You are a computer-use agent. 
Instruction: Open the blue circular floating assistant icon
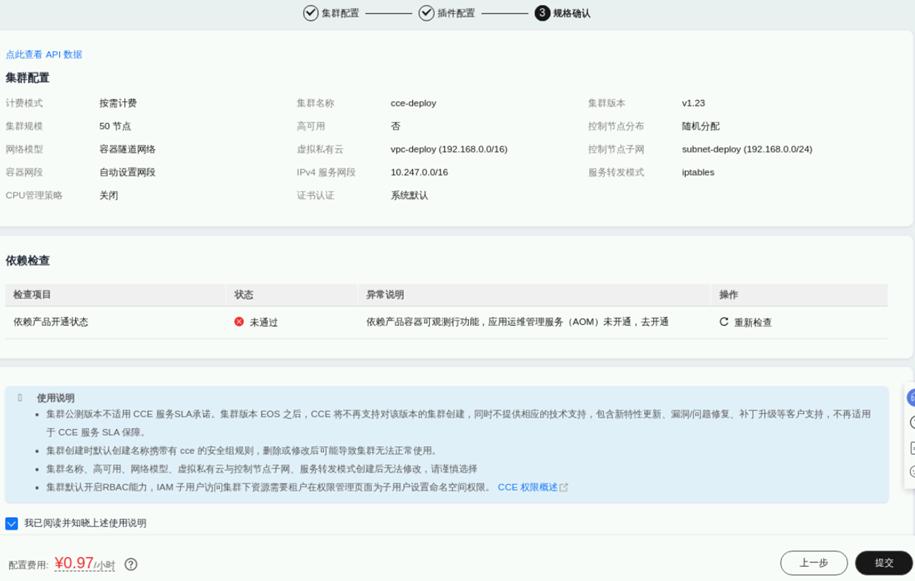tap(911, 398)
